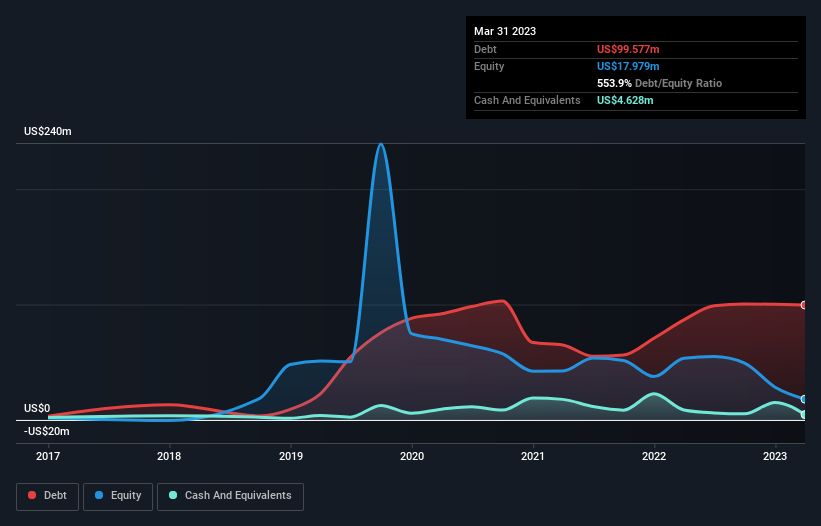Click the teal Cash endpoint marker
The image size is (821, 526).
click(804, 415)
